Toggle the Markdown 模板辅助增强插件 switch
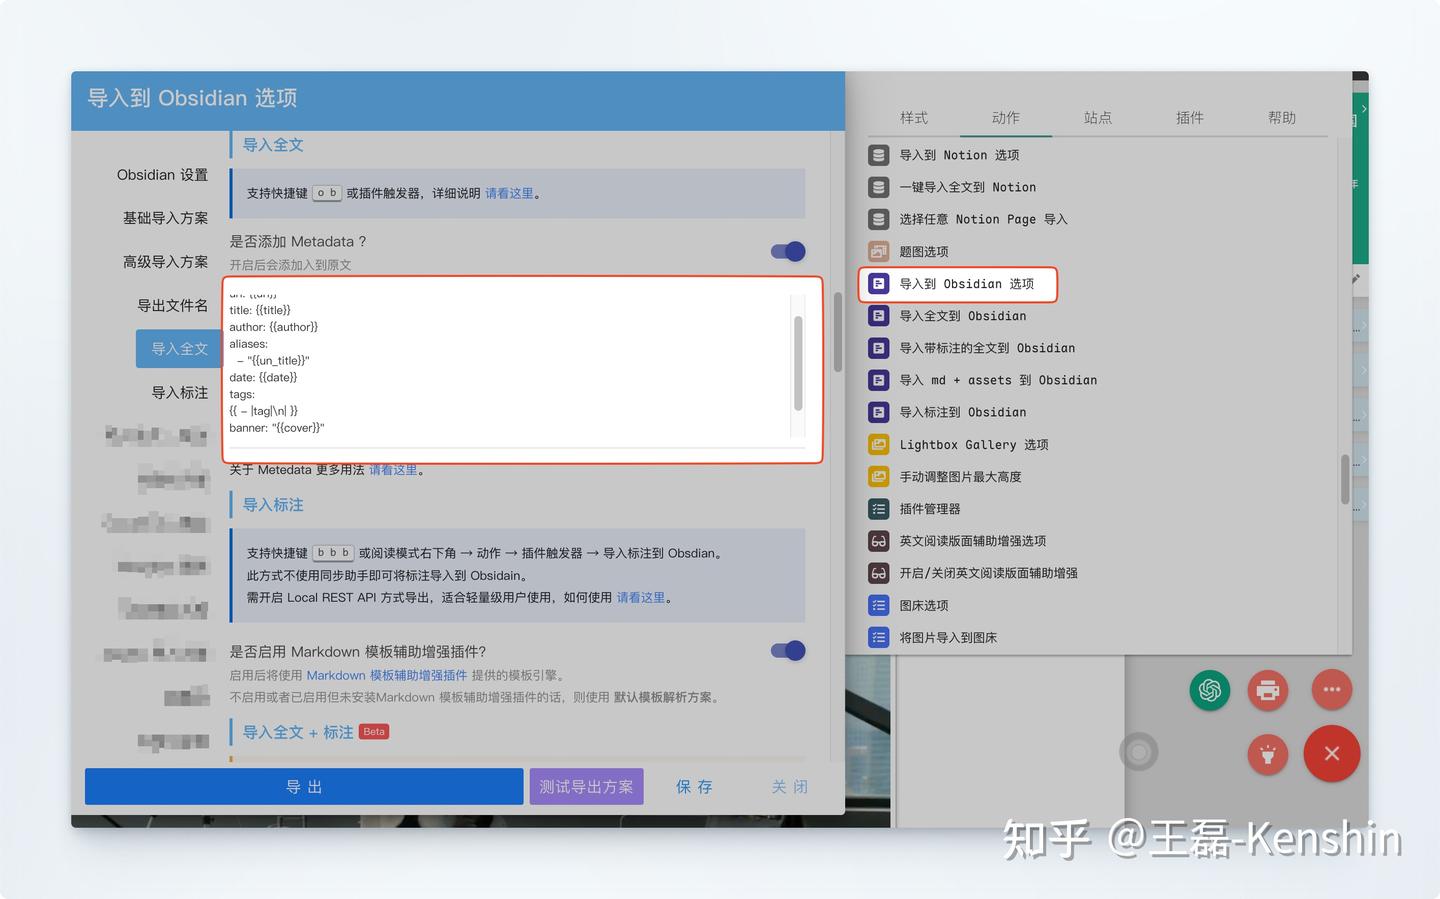Image resolution: width=1440 pixels, height=899 pixels. (788, 651)
